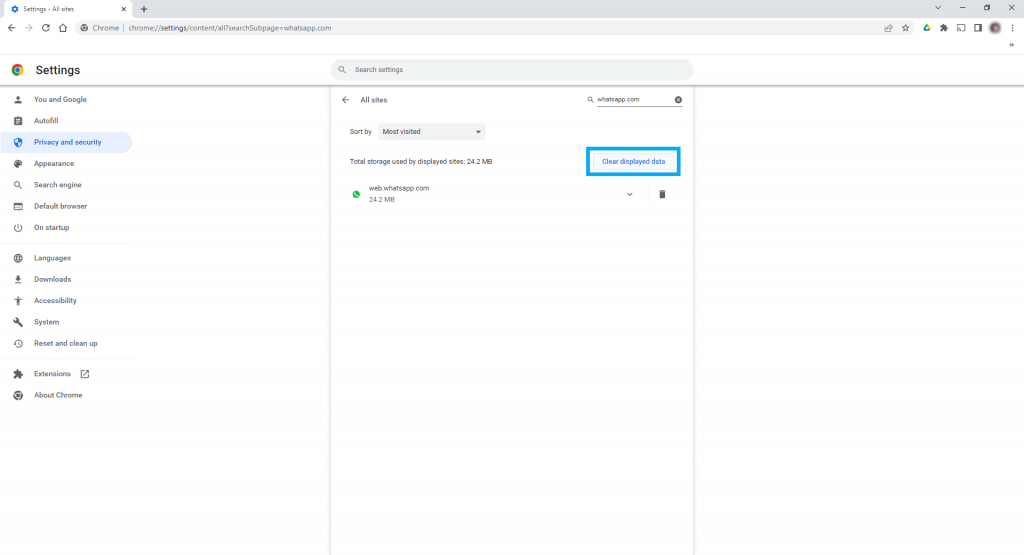Click the Clear displayed data button
The height and width of the screenshot is (555, 1024).
(x=633, y=161)
